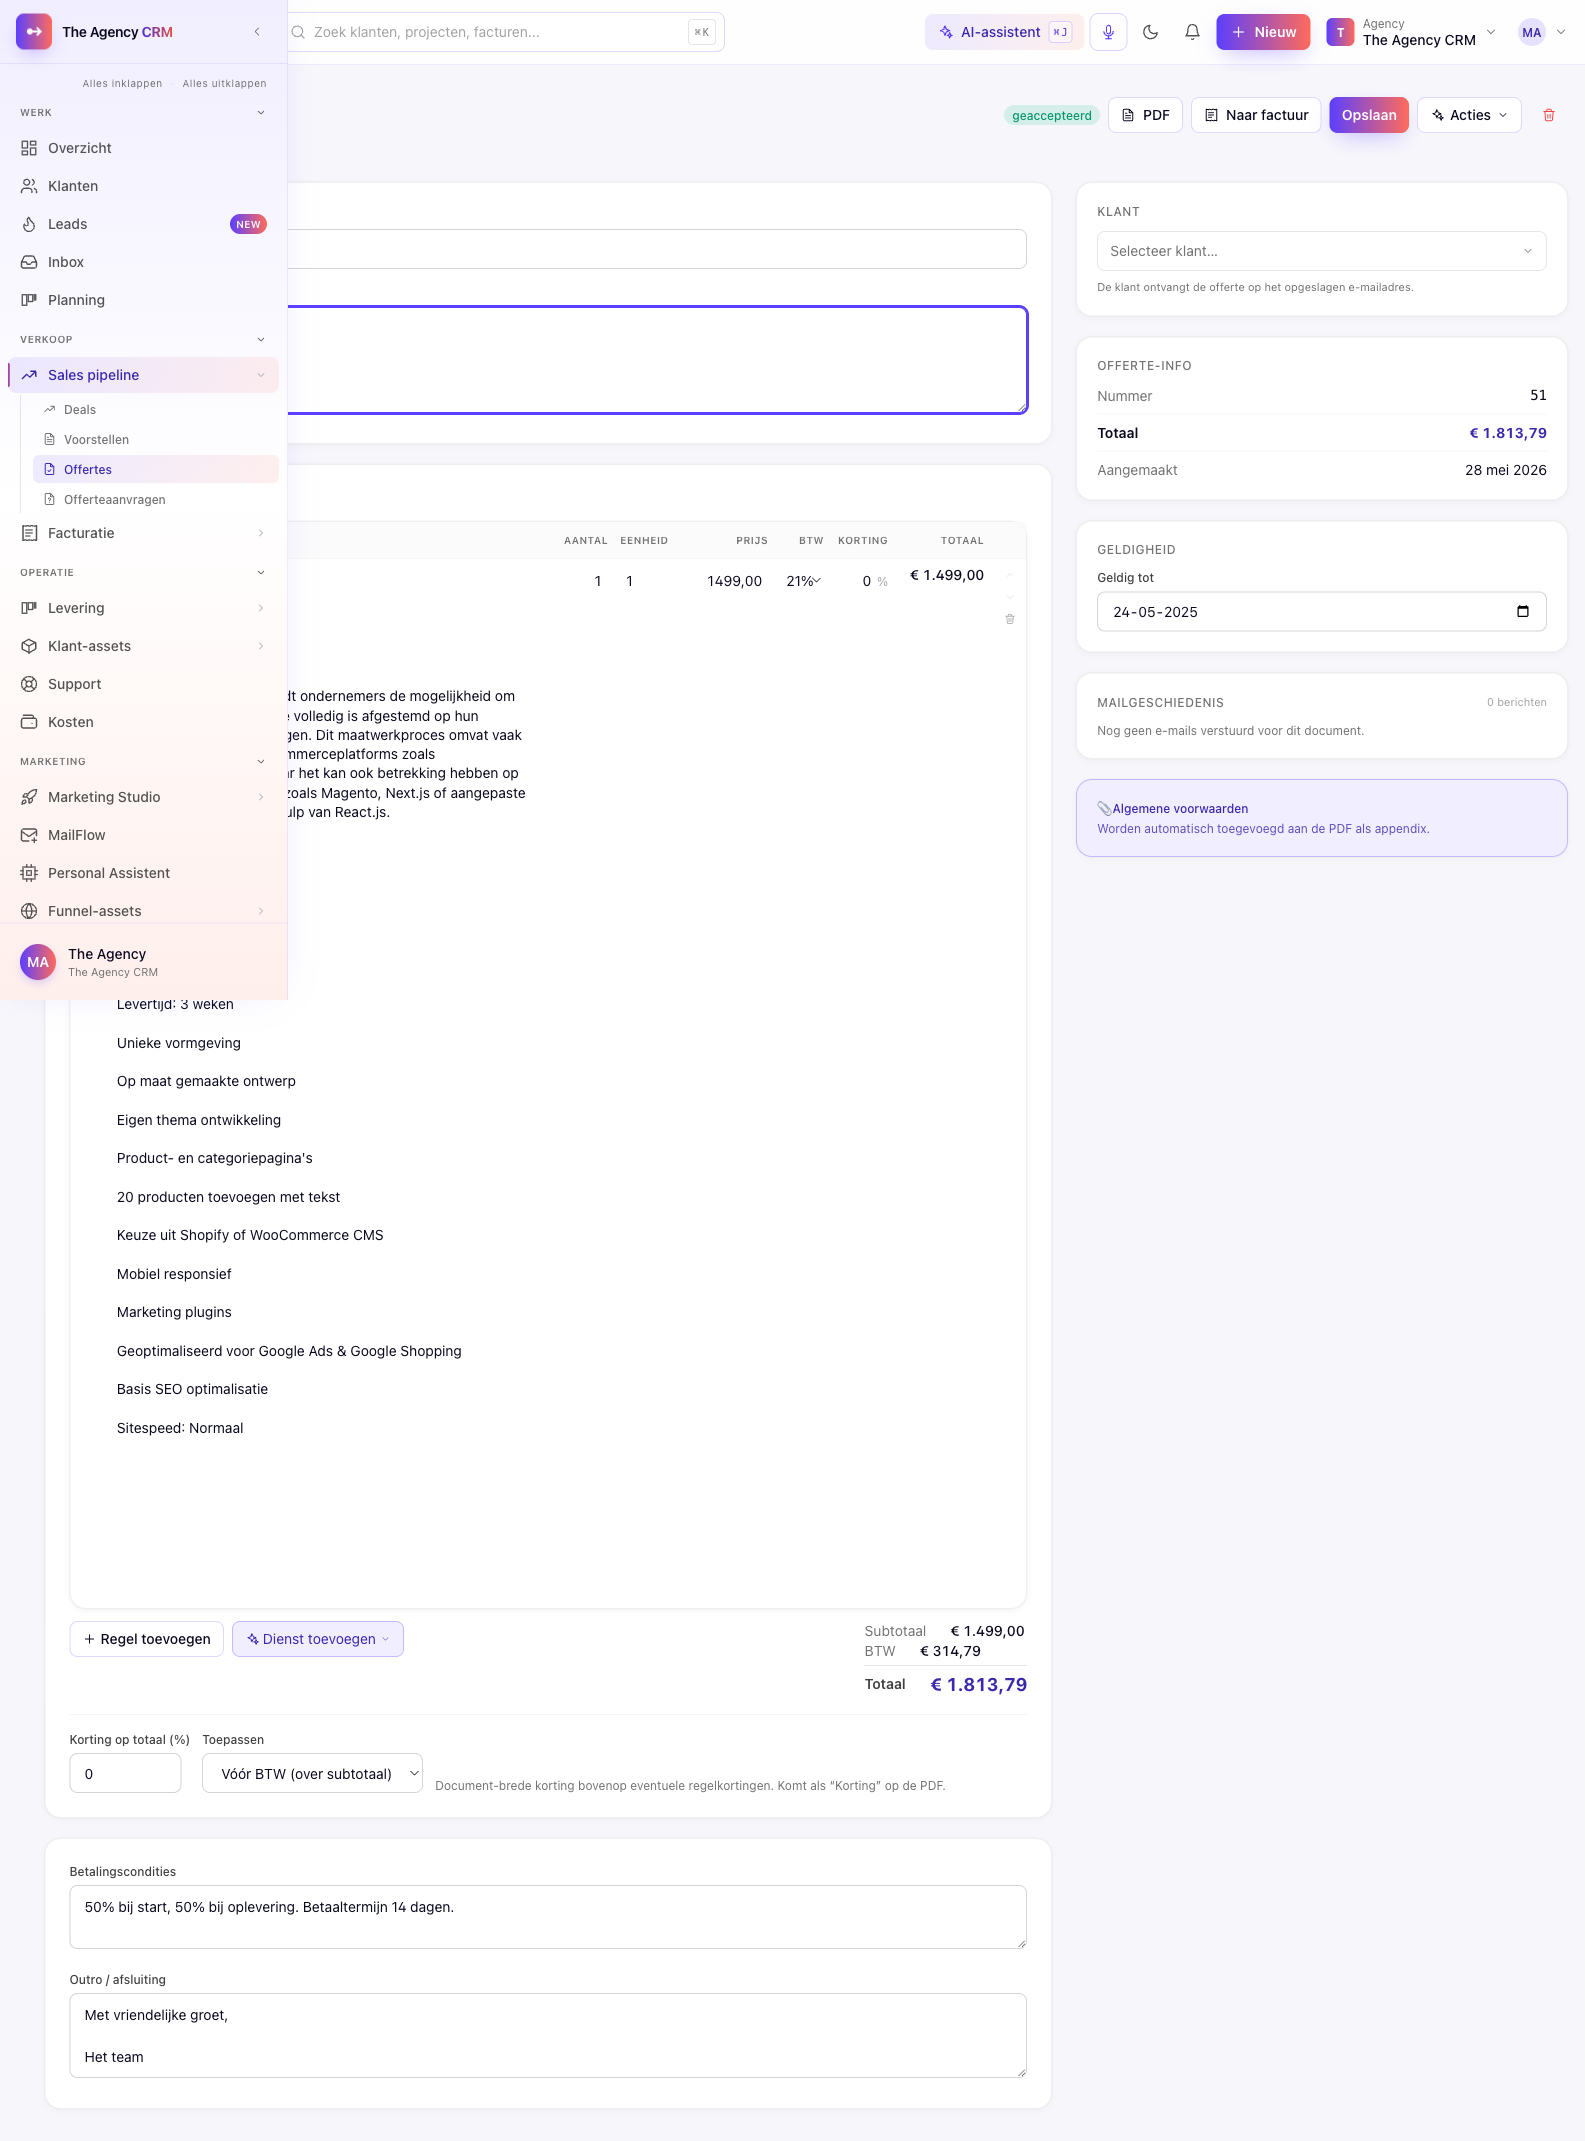Delete the quote with the red trash icon

[x=1549, y=115]
